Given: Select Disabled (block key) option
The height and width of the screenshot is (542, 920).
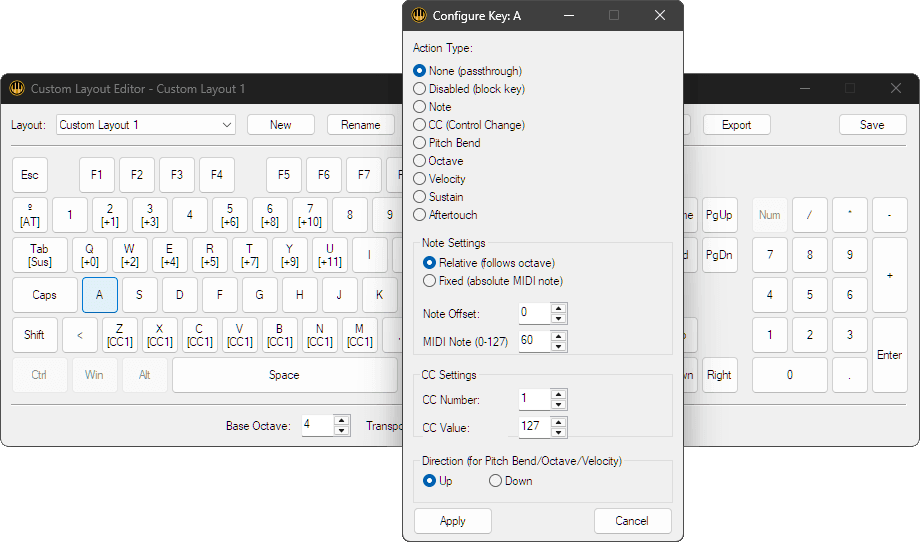Looking at the screenshot, I should point(469,89).
